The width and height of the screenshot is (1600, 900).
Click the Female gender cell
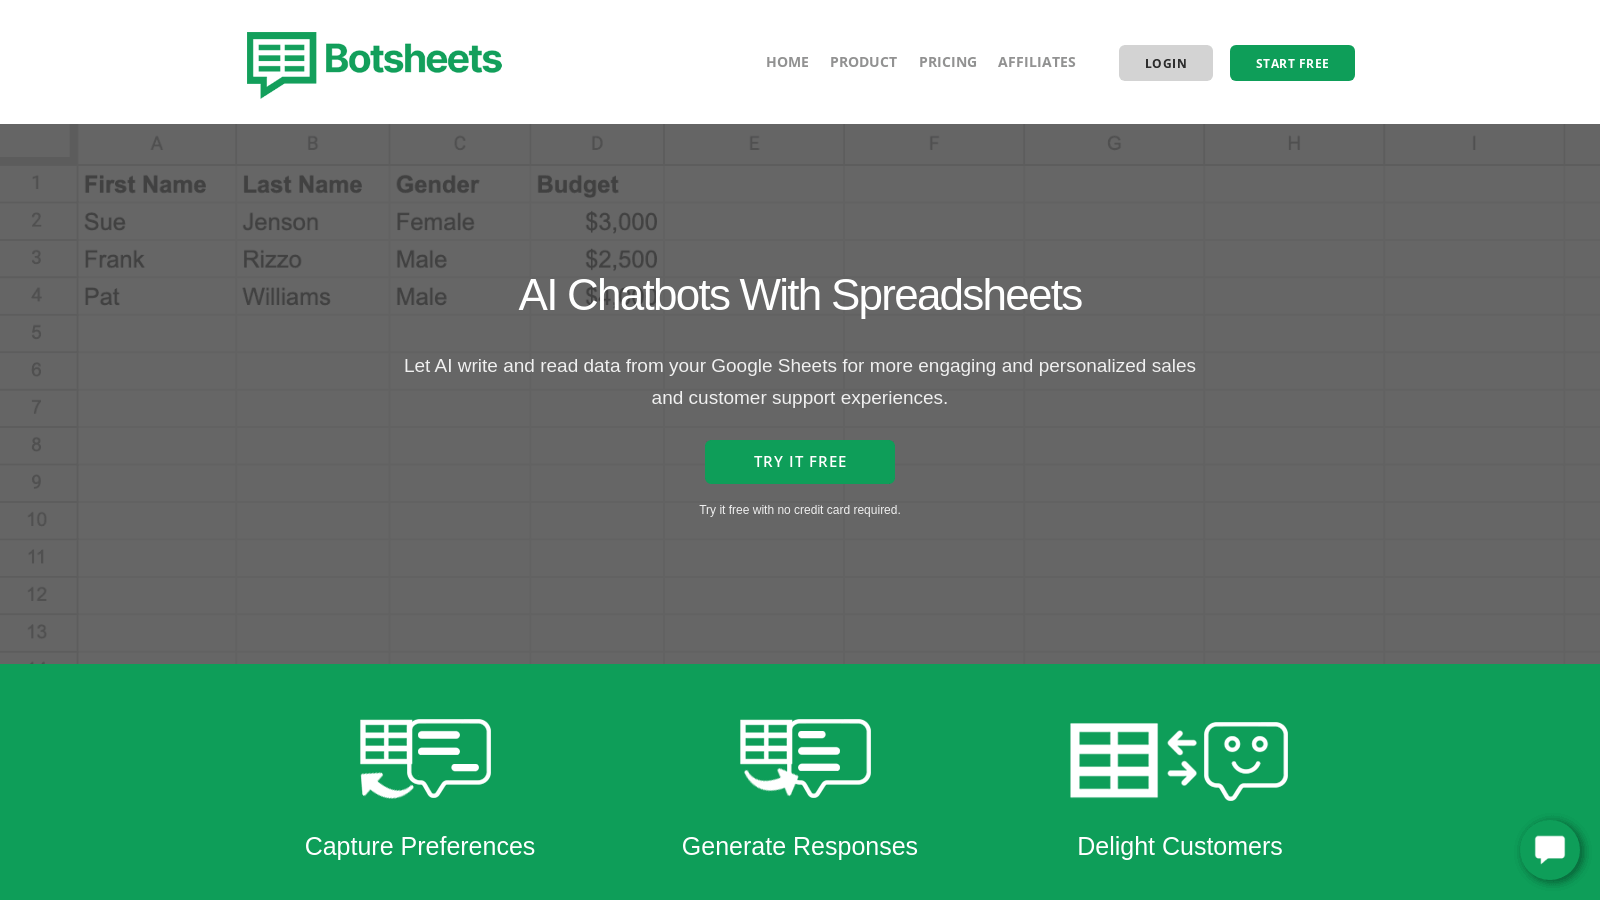point(459,222)
